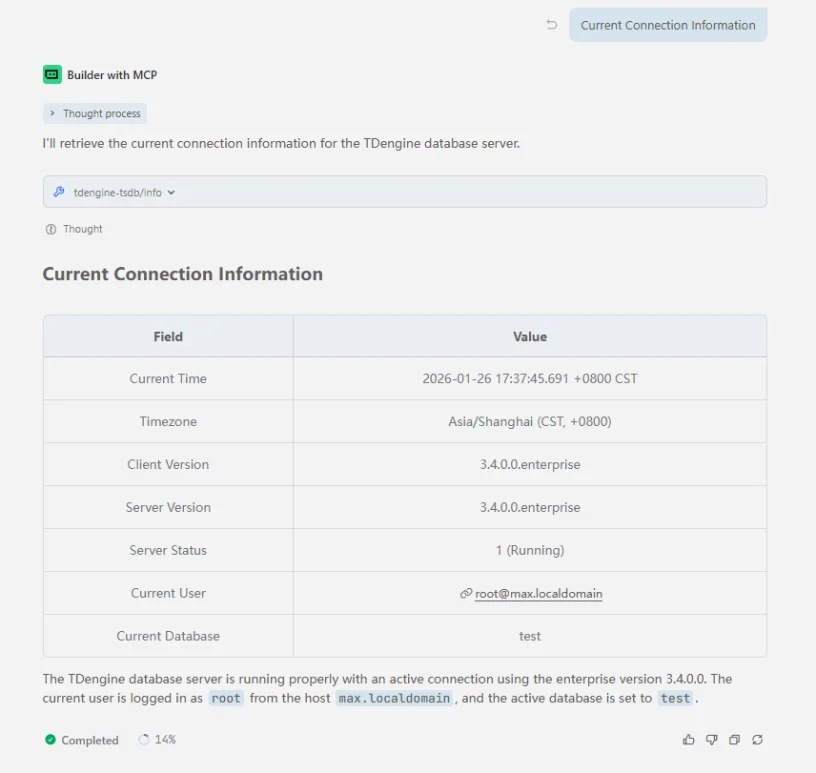Click the info icon next to Thought
Image resolution: width=816 pixels, height=773 pixels.
[x=50, y=229]
